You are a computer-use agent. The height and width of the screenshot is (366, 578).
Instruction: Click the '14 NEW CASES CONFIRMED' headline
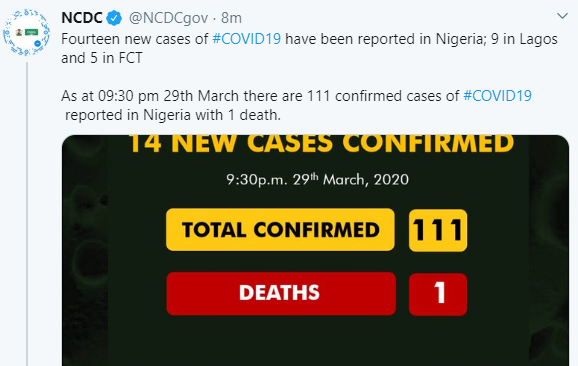tap(321, 144)
